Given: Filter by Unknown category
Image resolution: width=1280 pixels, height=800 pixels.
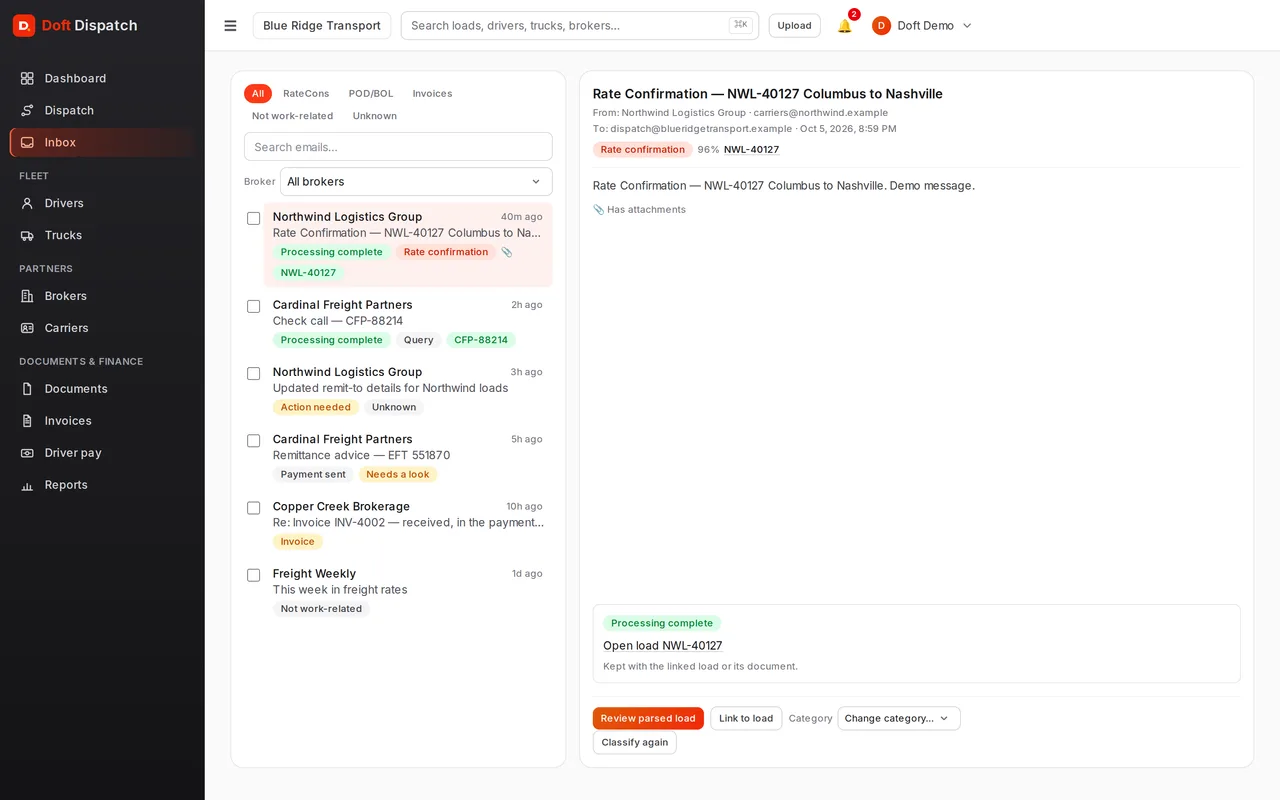Looking at the screenshot, I should (375, 116).
